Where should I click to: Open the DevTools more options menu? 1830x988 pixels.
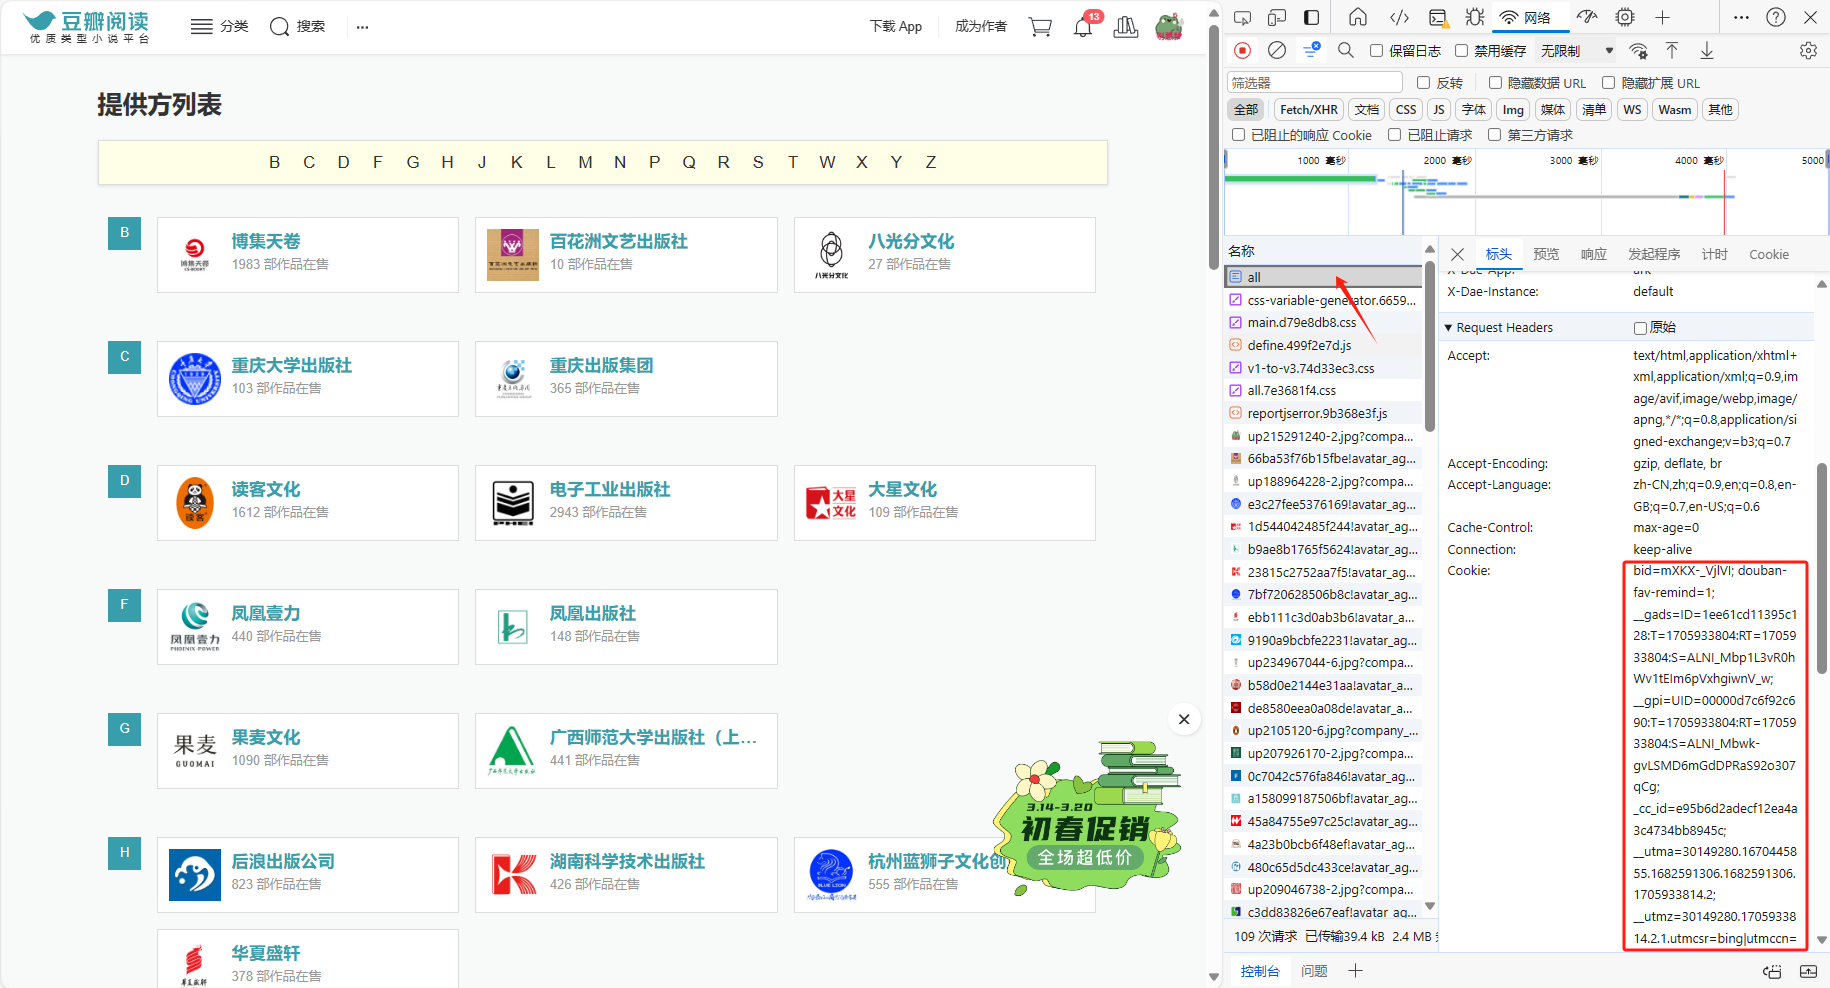point(1741,17)
